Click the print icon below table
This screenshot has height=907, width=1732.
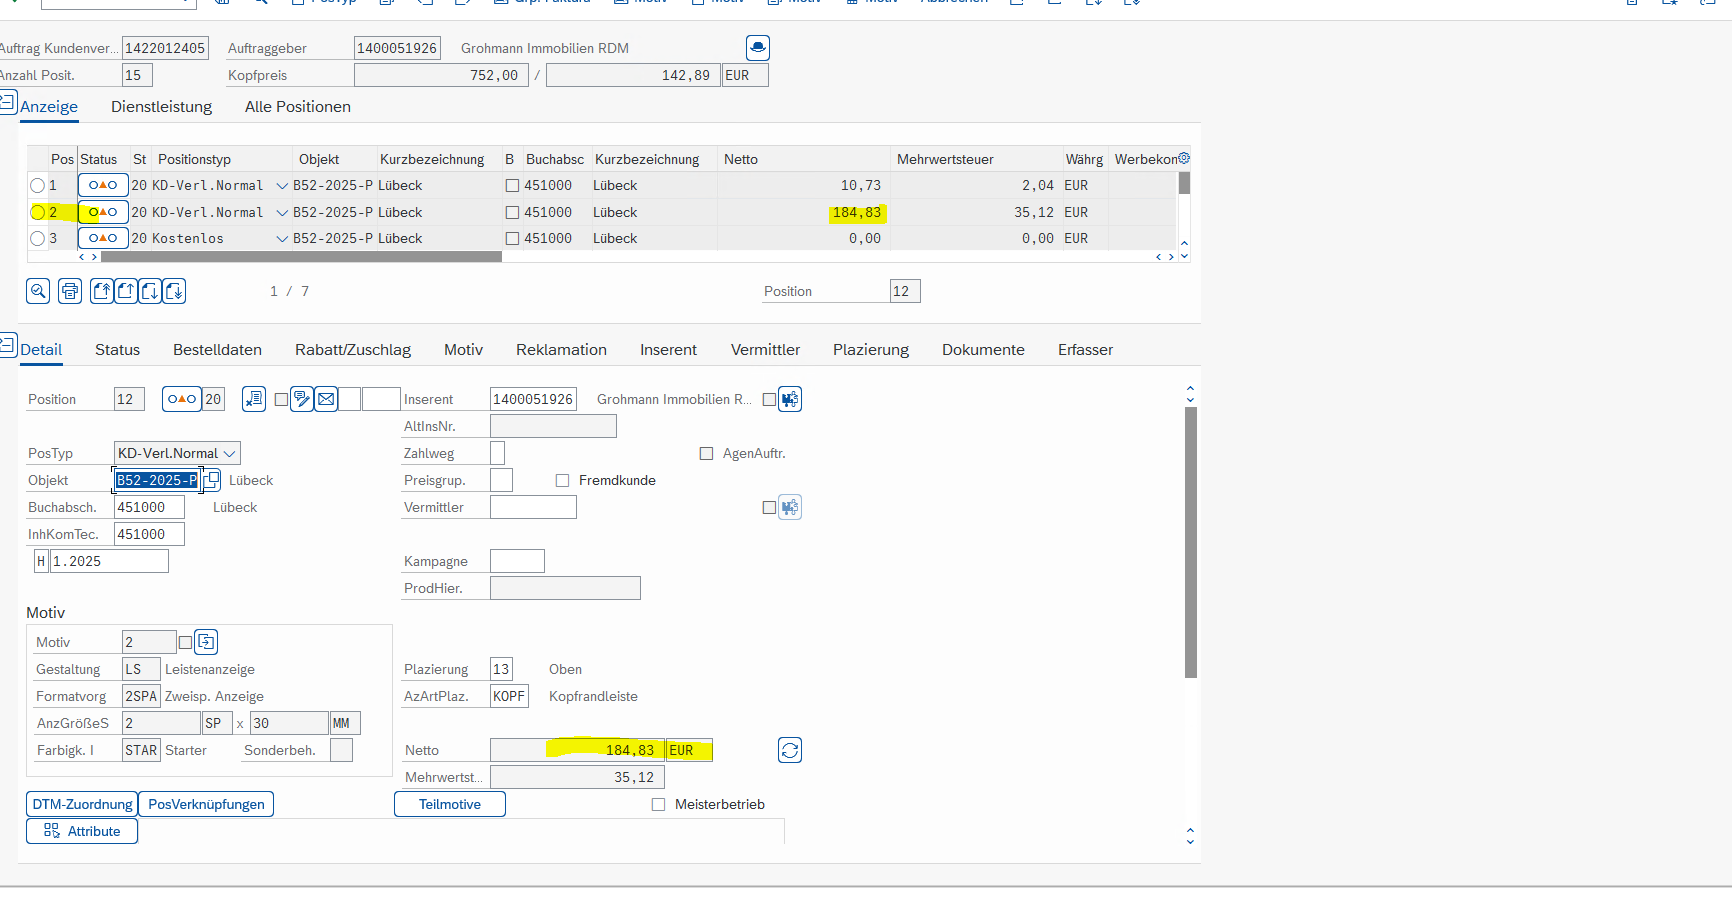point(70,291)
